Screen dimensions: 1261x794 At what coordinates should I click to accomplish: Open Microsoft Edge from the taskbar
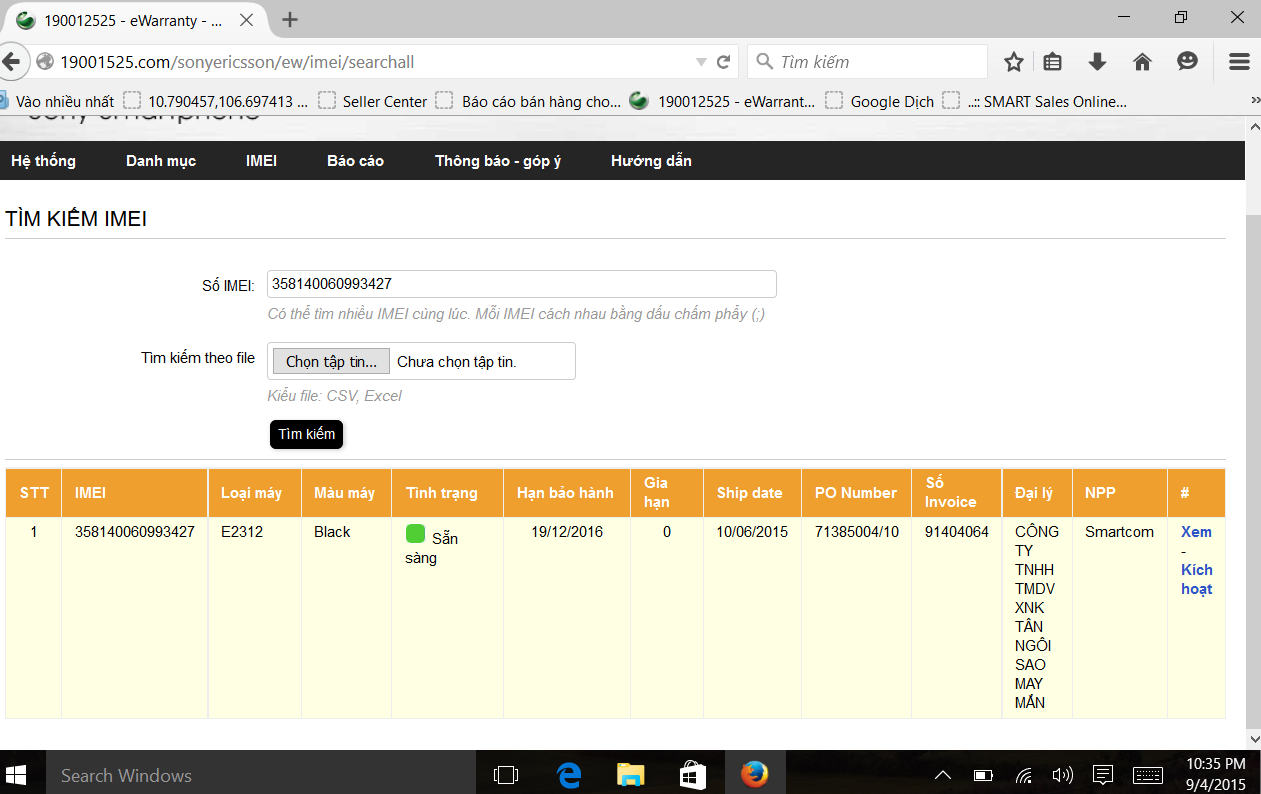pyautogui.click(x=569, y=774)
